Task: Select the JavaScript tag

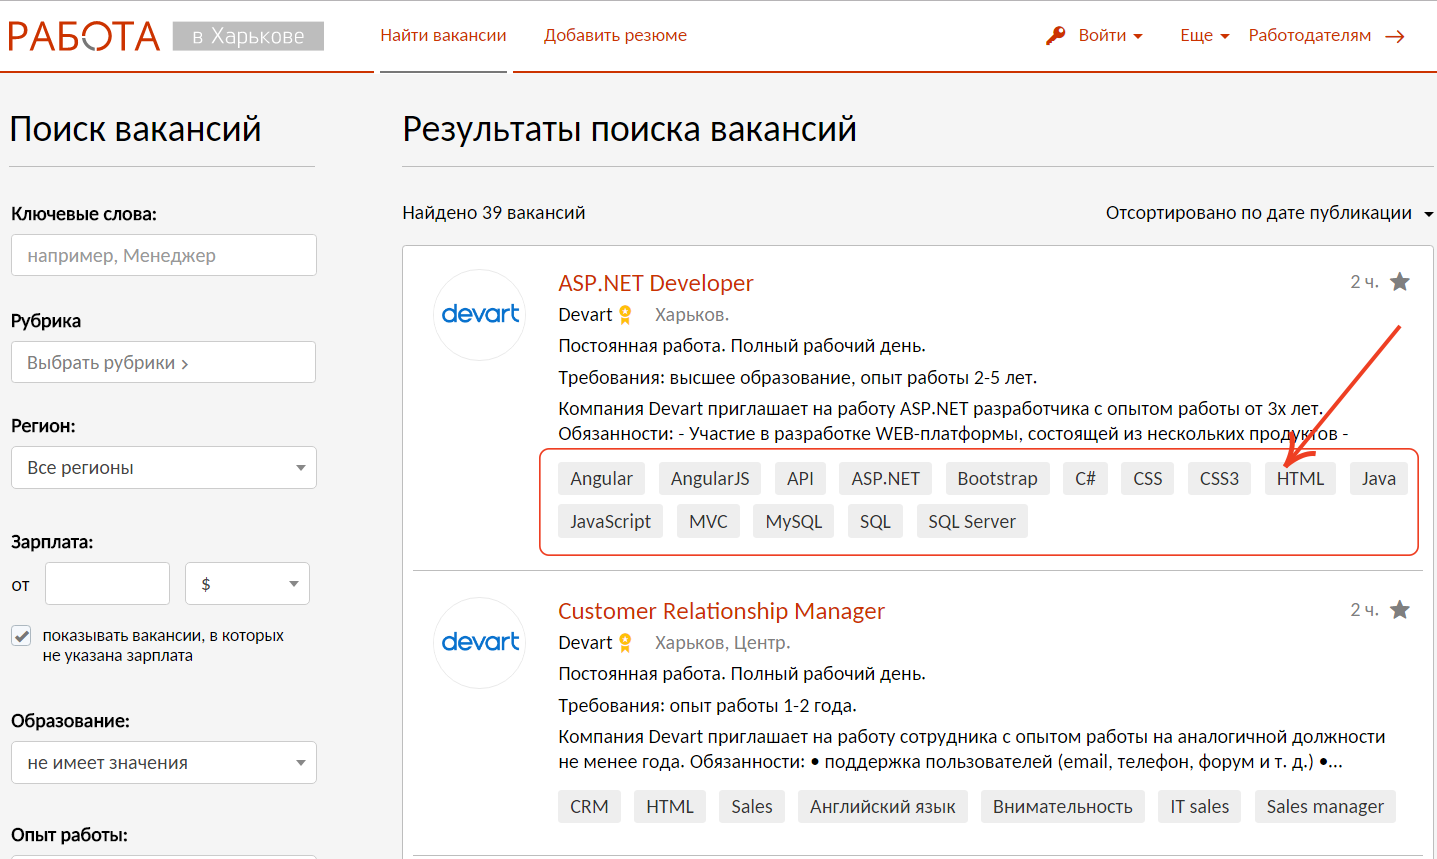Action: click(x=610, y=522)
